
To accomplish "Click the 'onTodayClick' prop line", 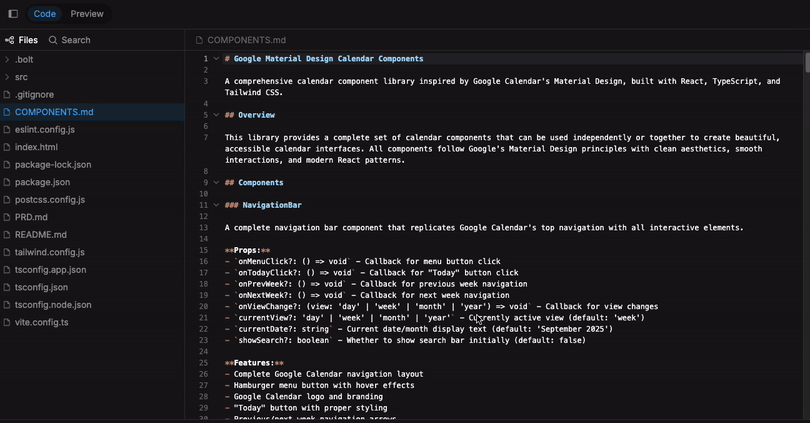I will point(371,273).
